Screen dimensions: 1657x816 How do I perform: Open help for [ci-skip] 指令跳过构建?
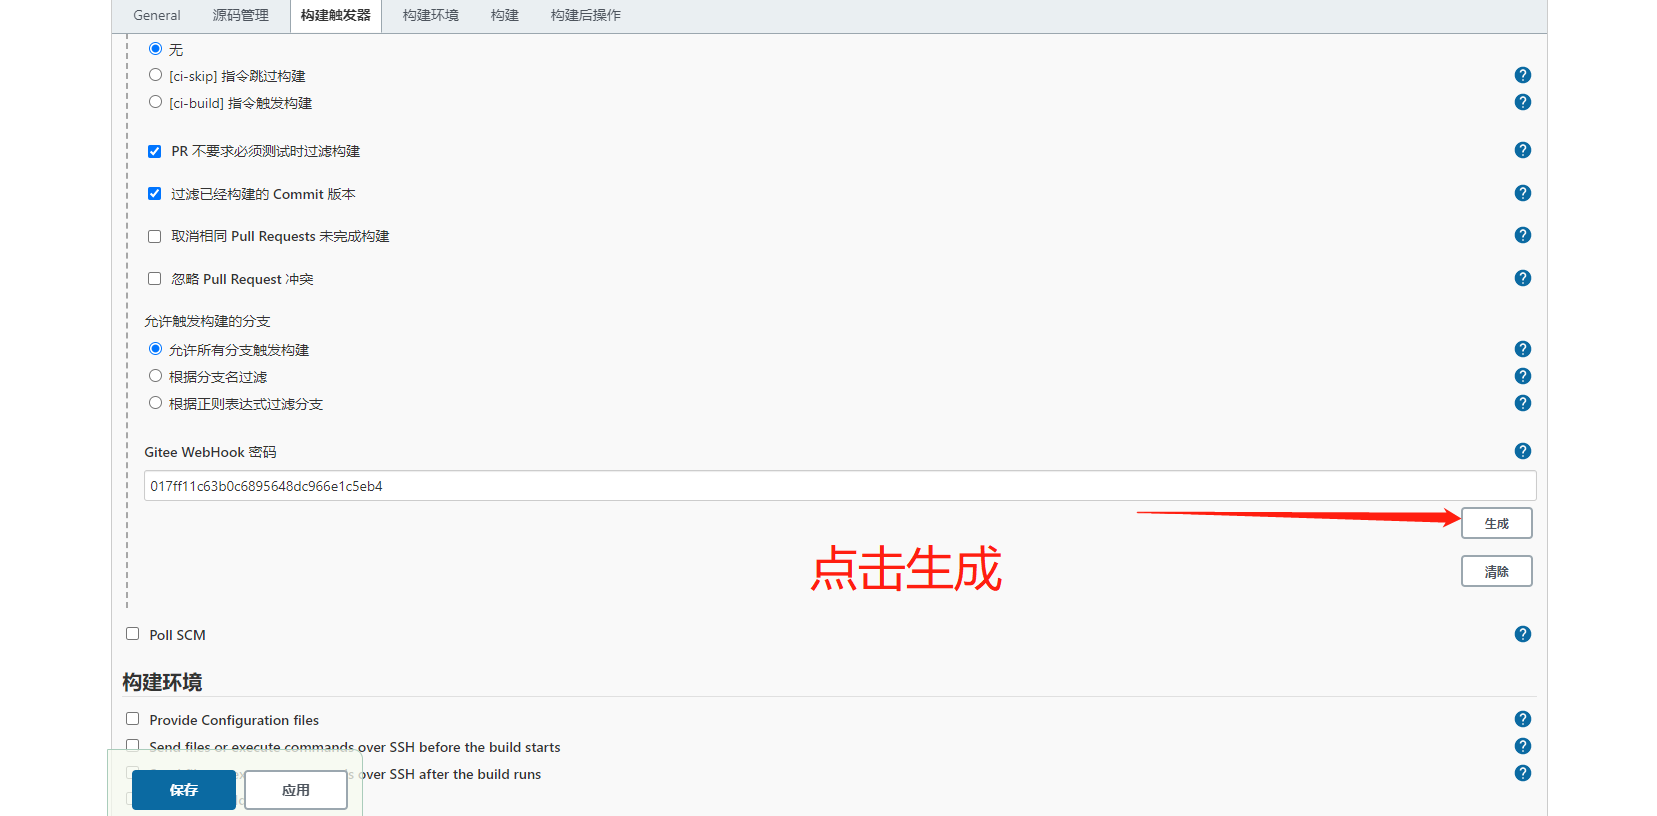1522,75
